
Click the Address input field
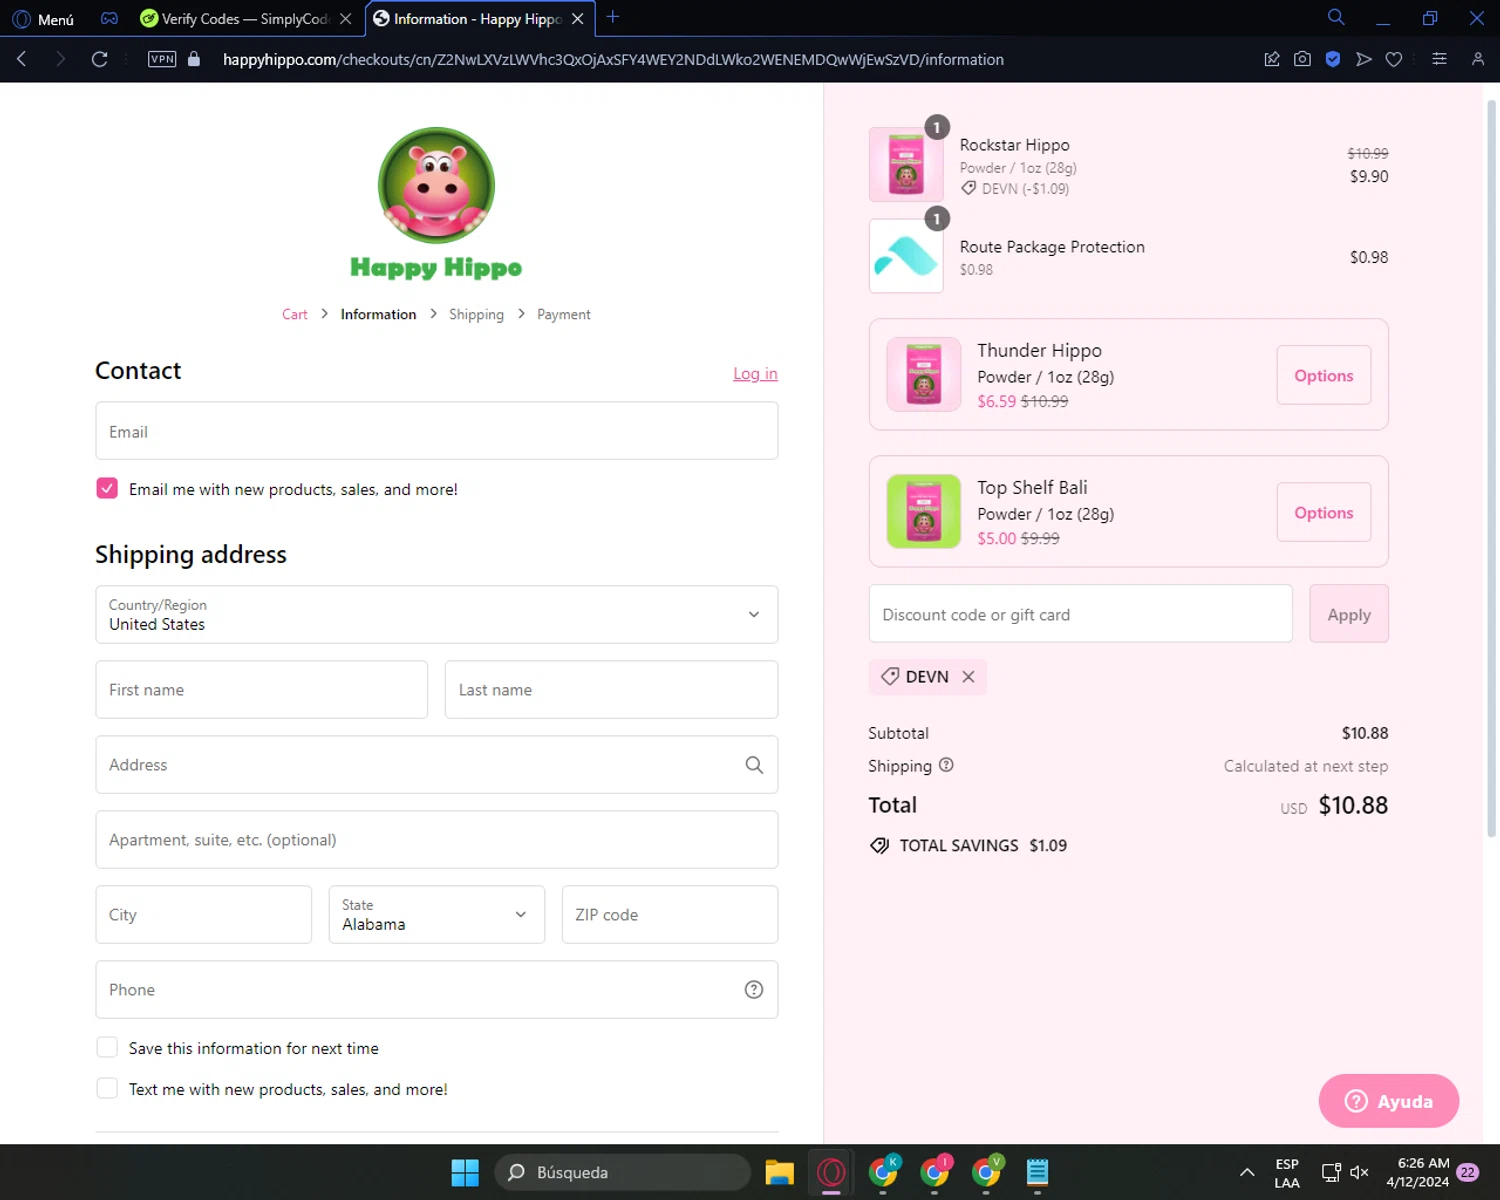(x=437, y=764)
